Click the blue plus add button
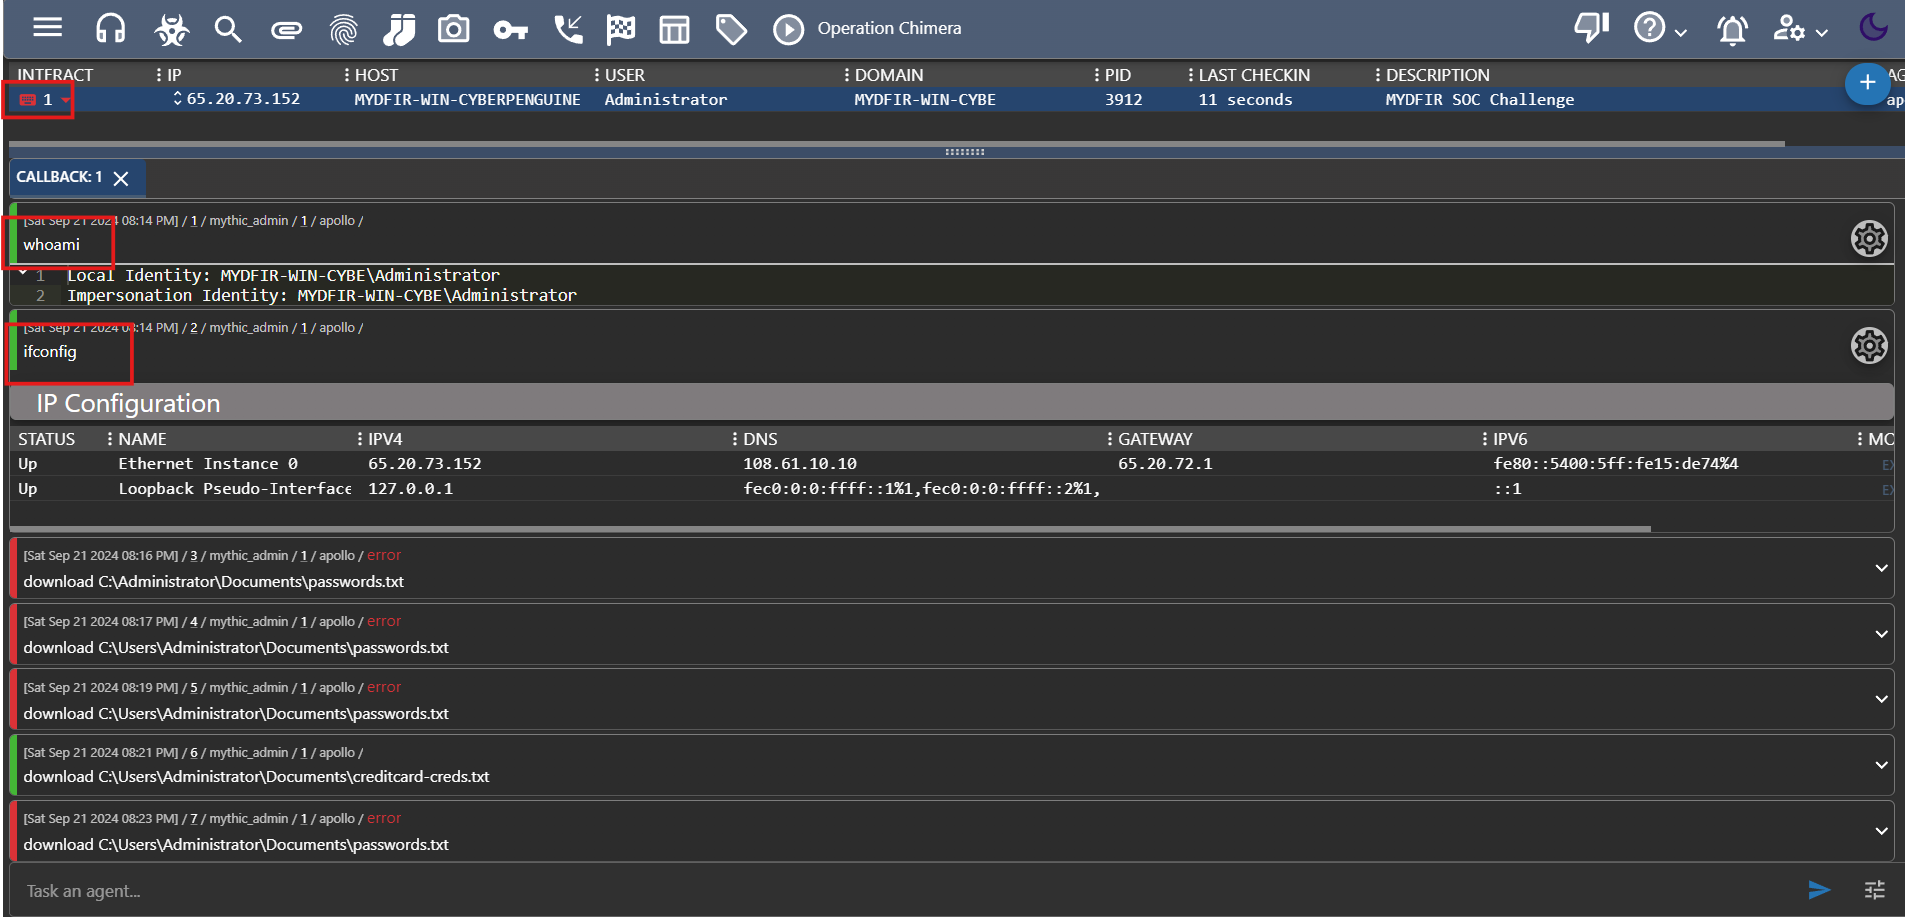The image size is (1905, 917). [1867, 83]
